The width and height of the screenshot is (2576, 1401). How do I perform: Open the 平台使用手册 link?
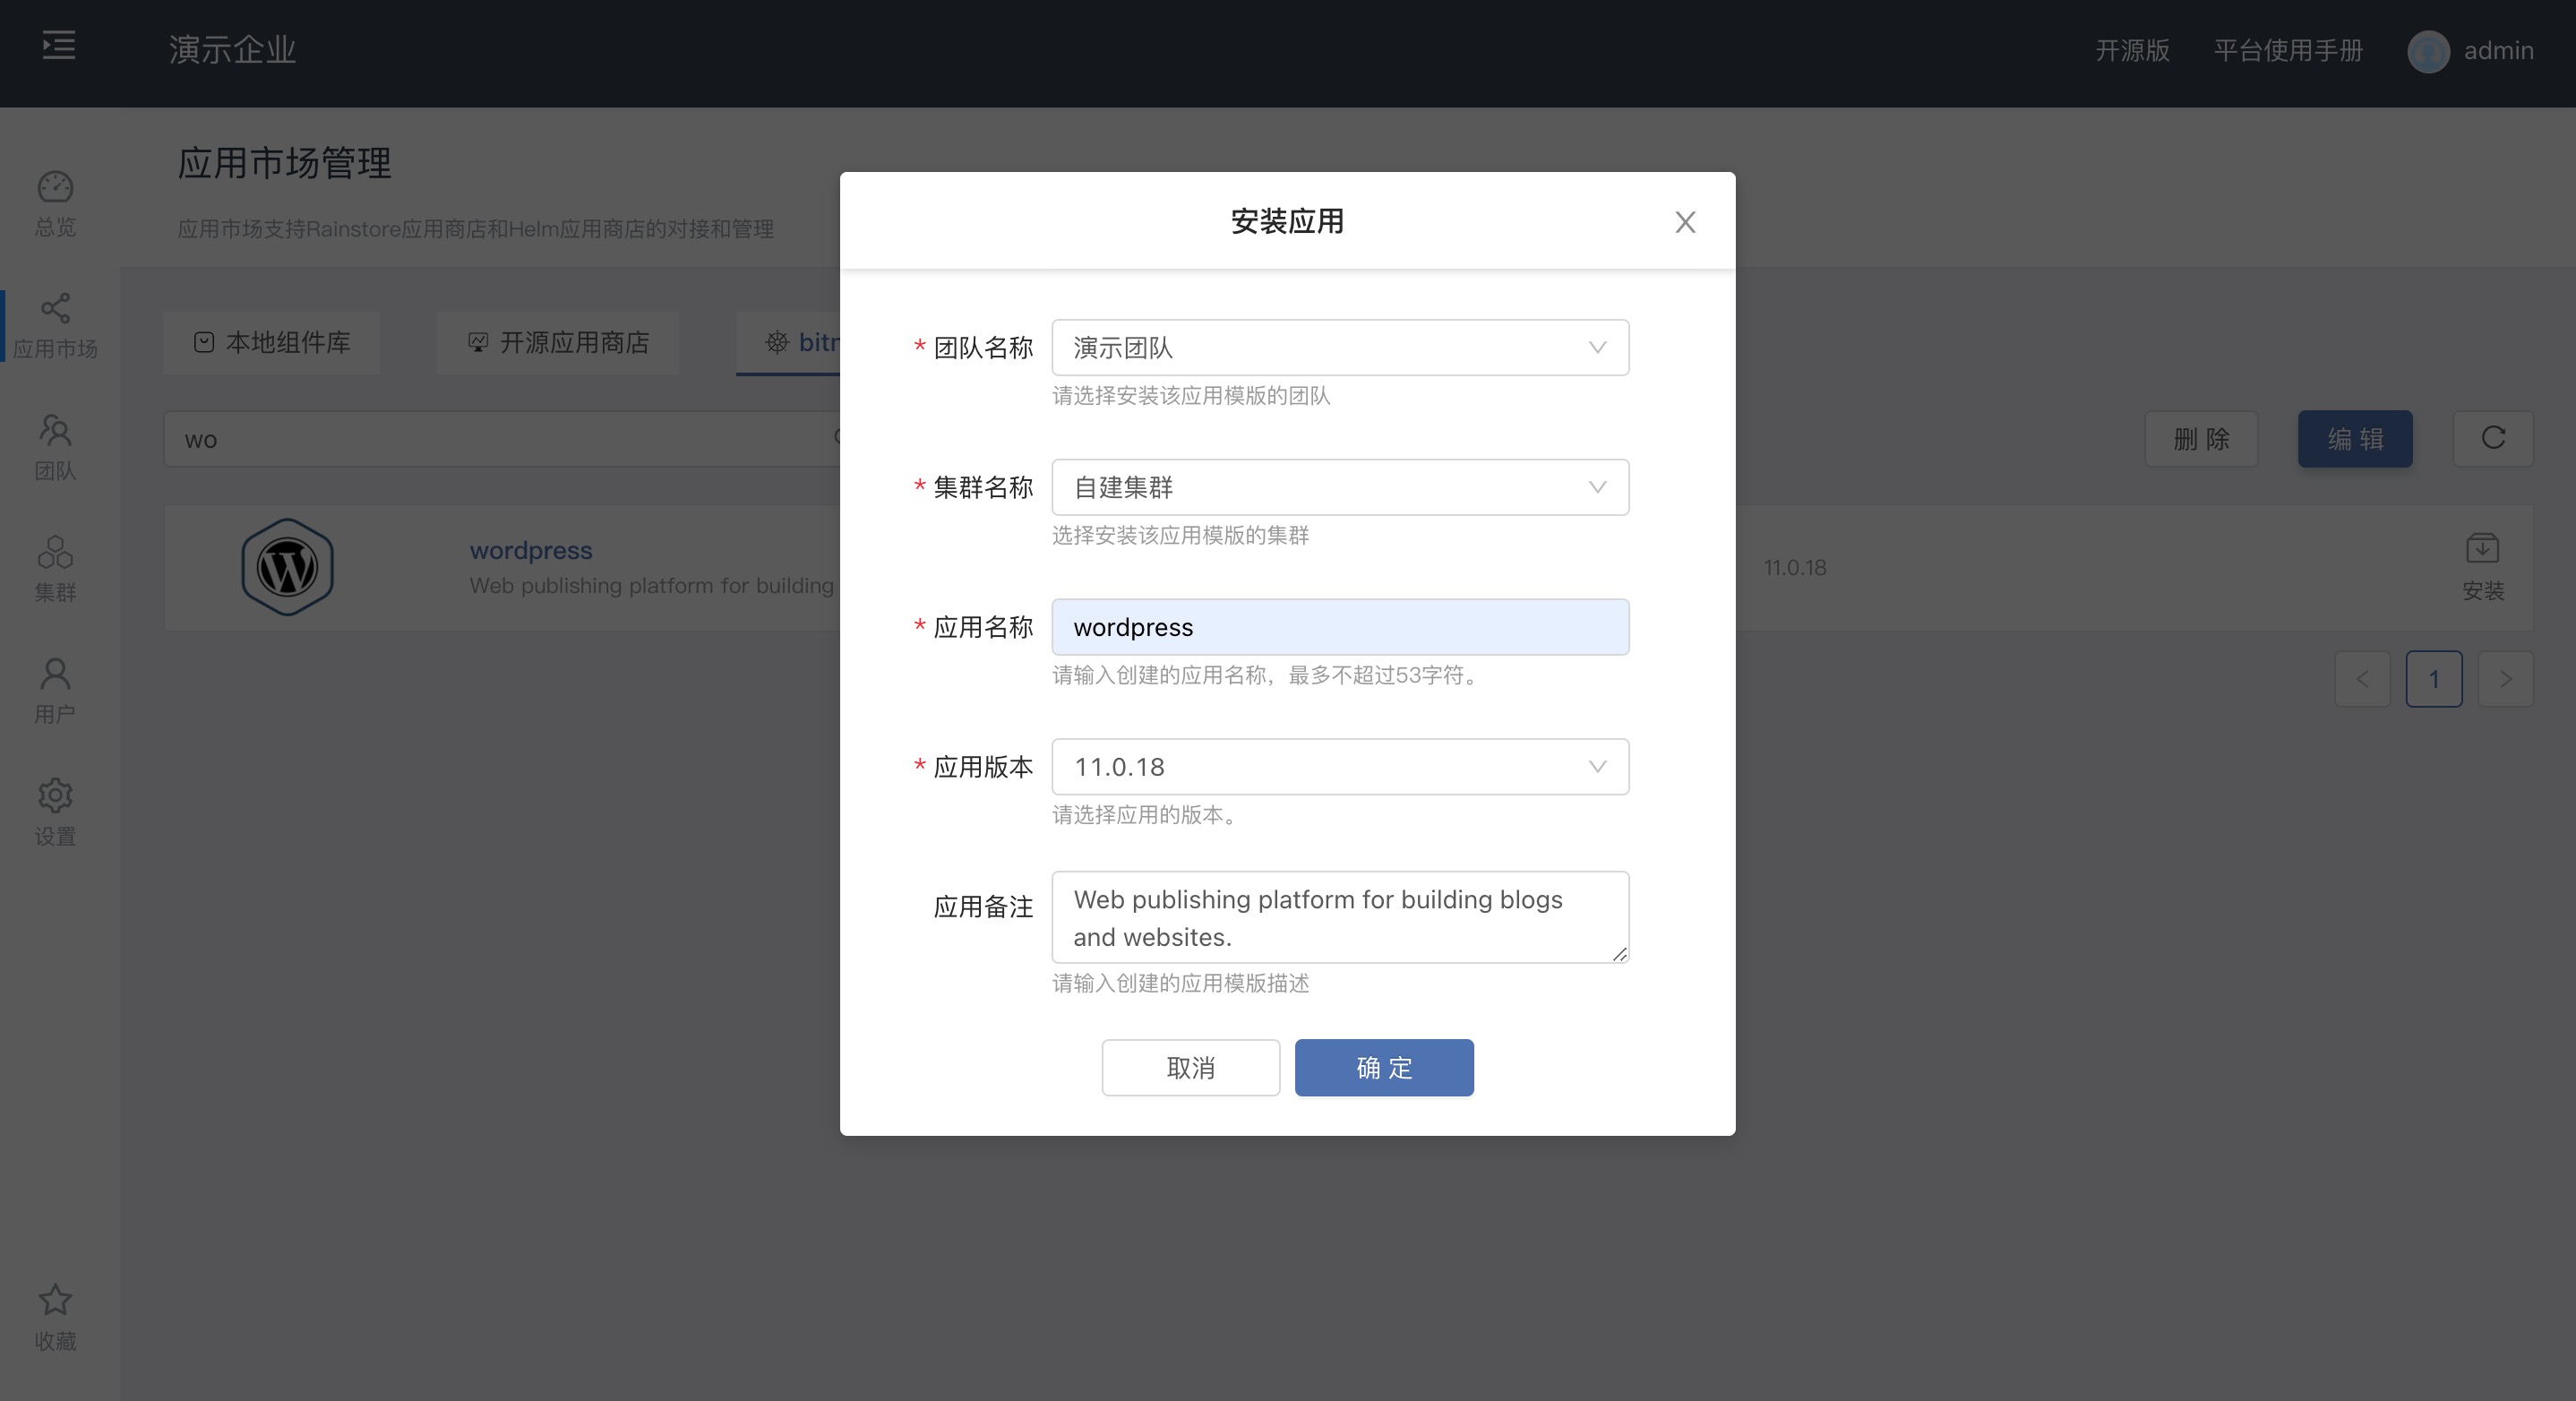[x=2287, y=50]
